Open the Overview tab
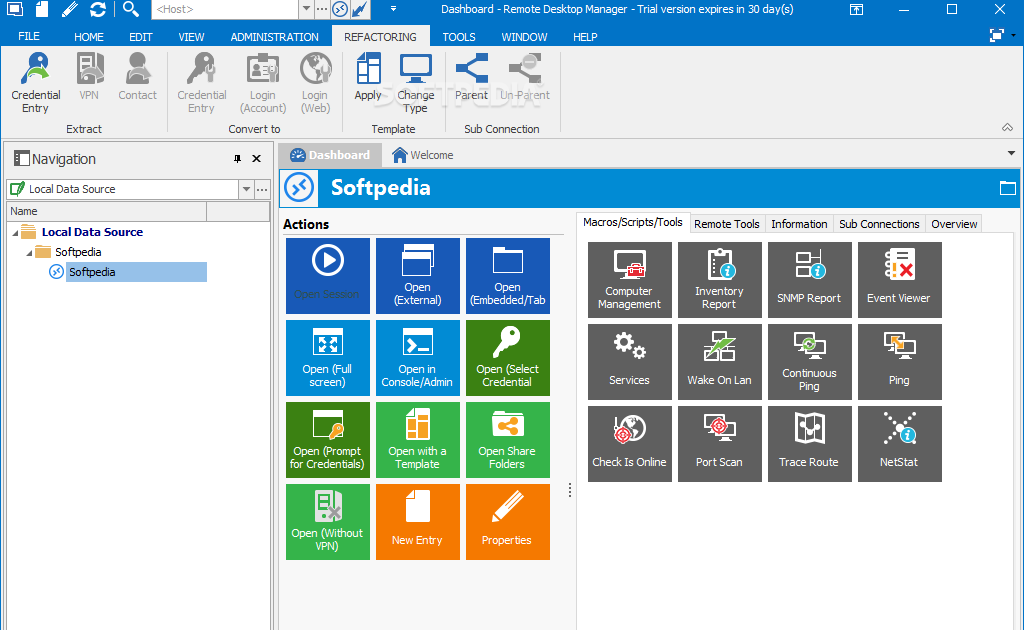The image size is (1024, 630). tap(954, 224)
